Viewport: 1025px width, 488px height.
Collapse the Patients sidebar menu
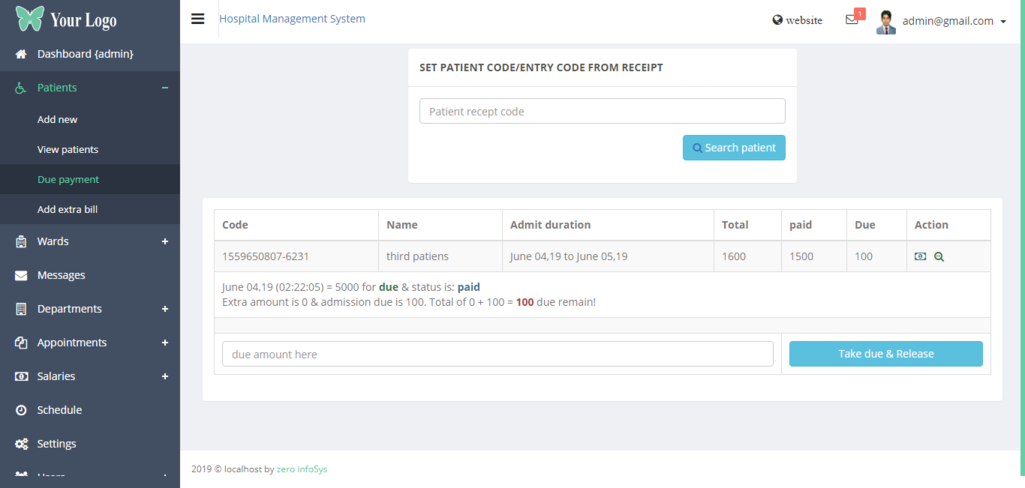[165, 88]
